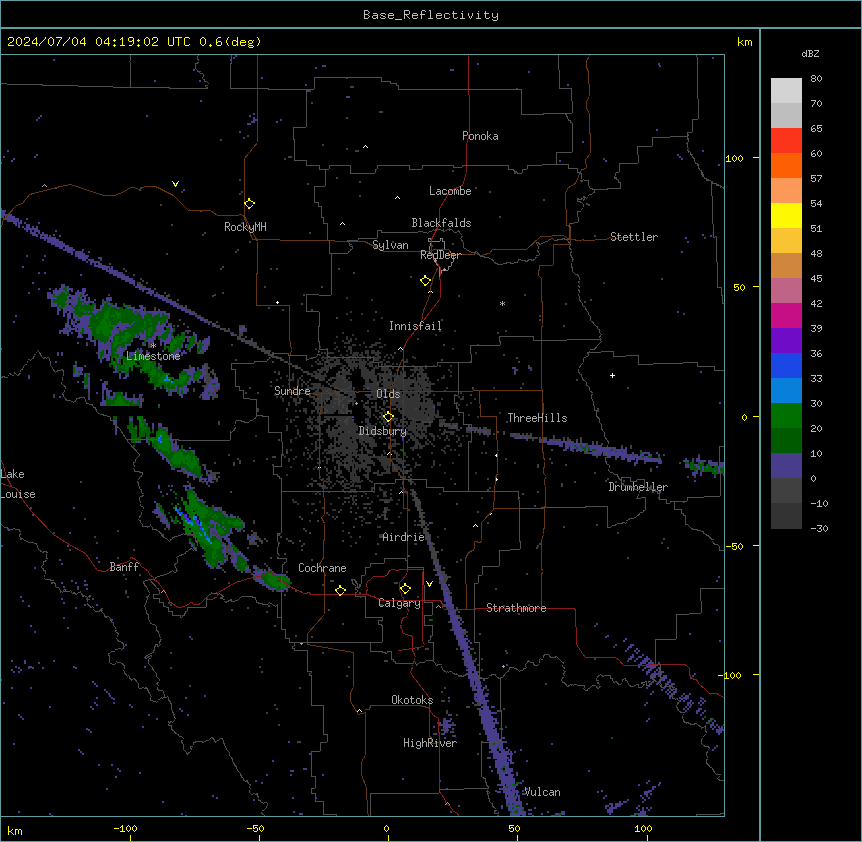Click the yellow diamond marker above Calgary label

coord(405,589)
